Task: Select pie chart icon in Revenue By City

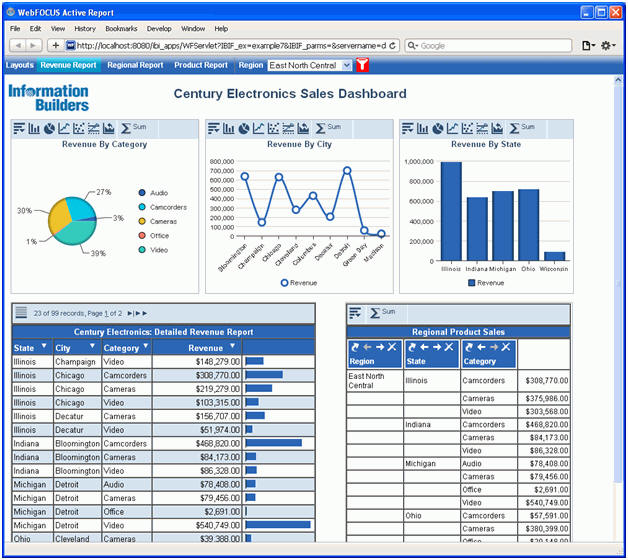Action: pyautogui.click(x=244, y=128)
